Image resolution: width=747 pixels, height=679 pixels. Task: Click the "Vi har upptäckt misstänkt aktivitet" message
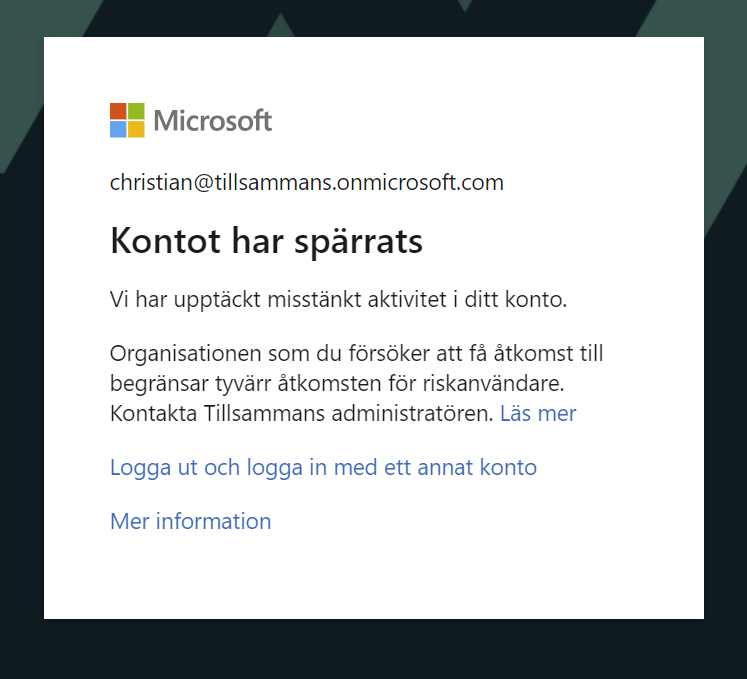[x=338, y=298]
